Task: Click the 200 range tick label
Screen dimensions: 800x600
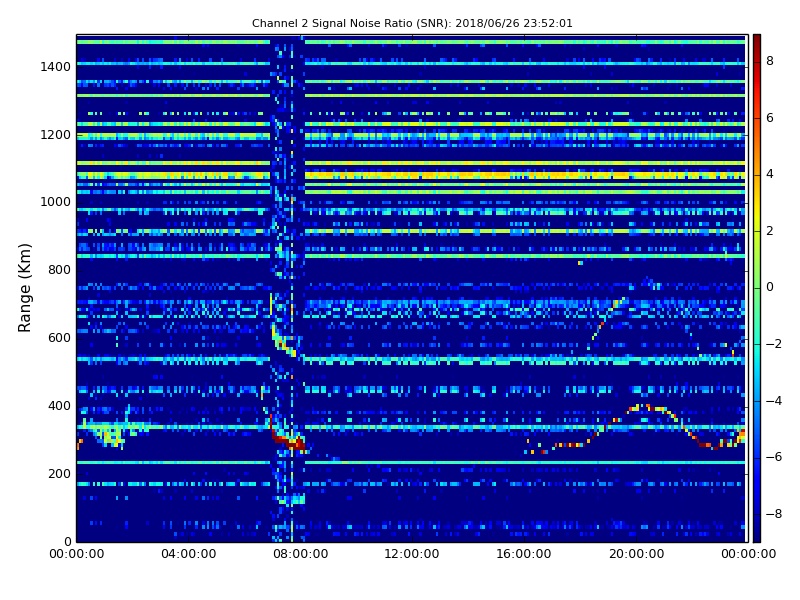Action: click(x=59, y=473)
